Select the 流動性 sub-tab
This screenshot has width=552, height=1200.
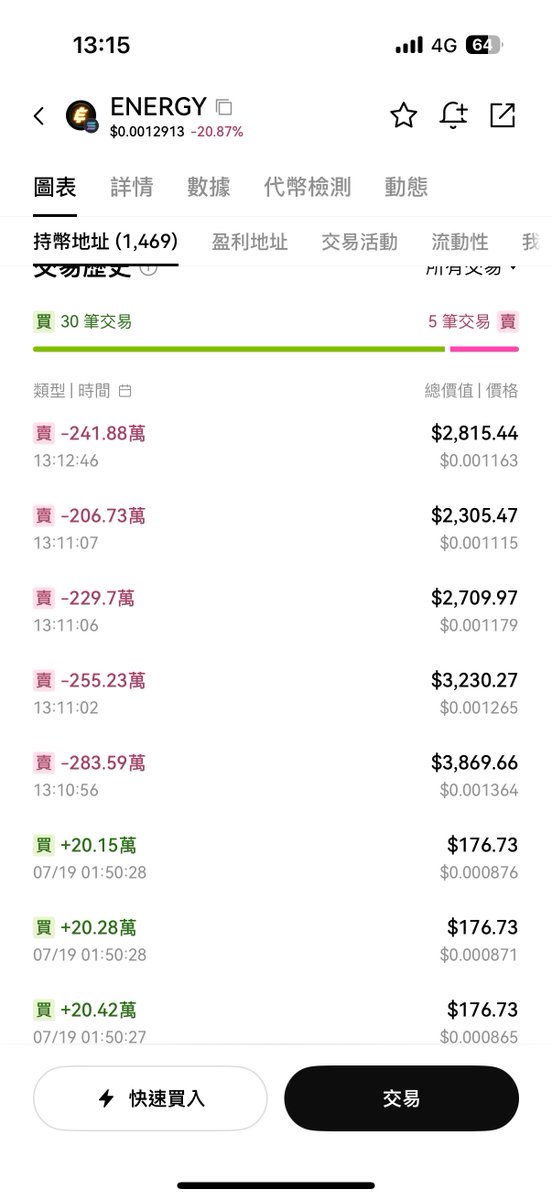click(460, 242)
